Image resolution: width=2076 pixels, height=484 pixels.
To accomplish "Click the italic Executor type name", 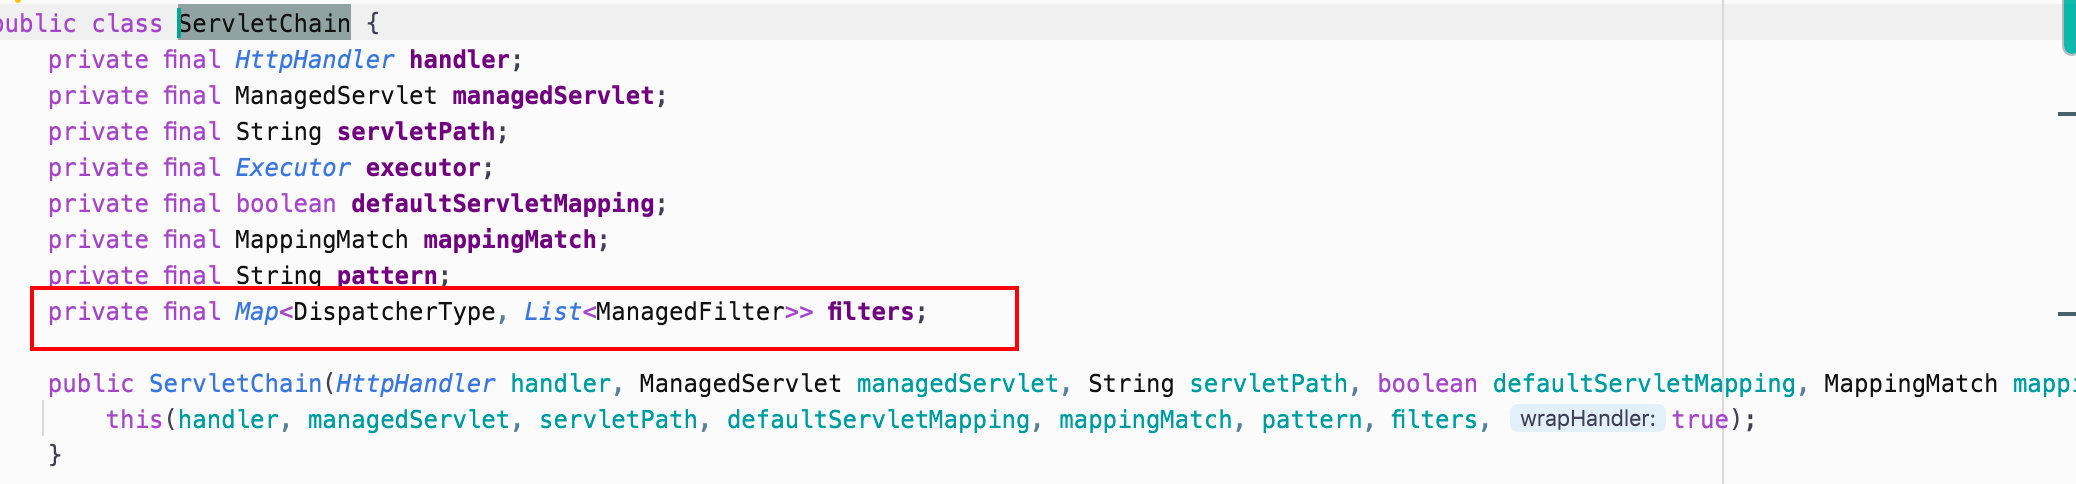I will pyautogui.click(x=292, y=168).
